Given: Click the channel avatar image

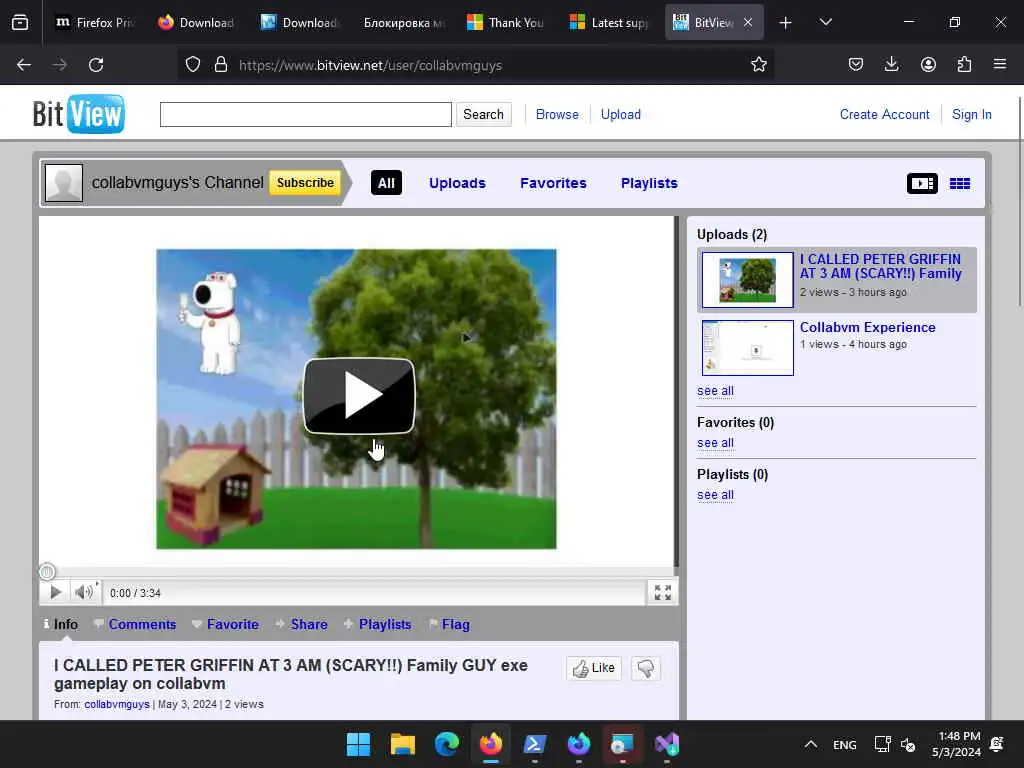Looking at the screenshot, I should (64, 183).
